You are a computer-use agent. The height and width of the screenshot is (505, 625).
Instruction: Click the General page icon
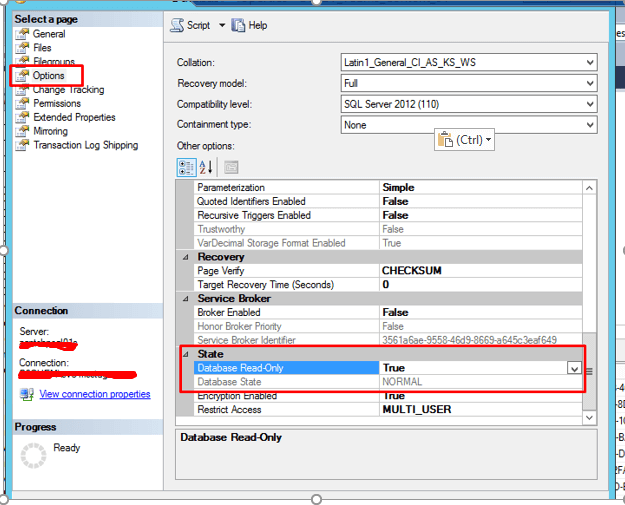pos(22,34)
